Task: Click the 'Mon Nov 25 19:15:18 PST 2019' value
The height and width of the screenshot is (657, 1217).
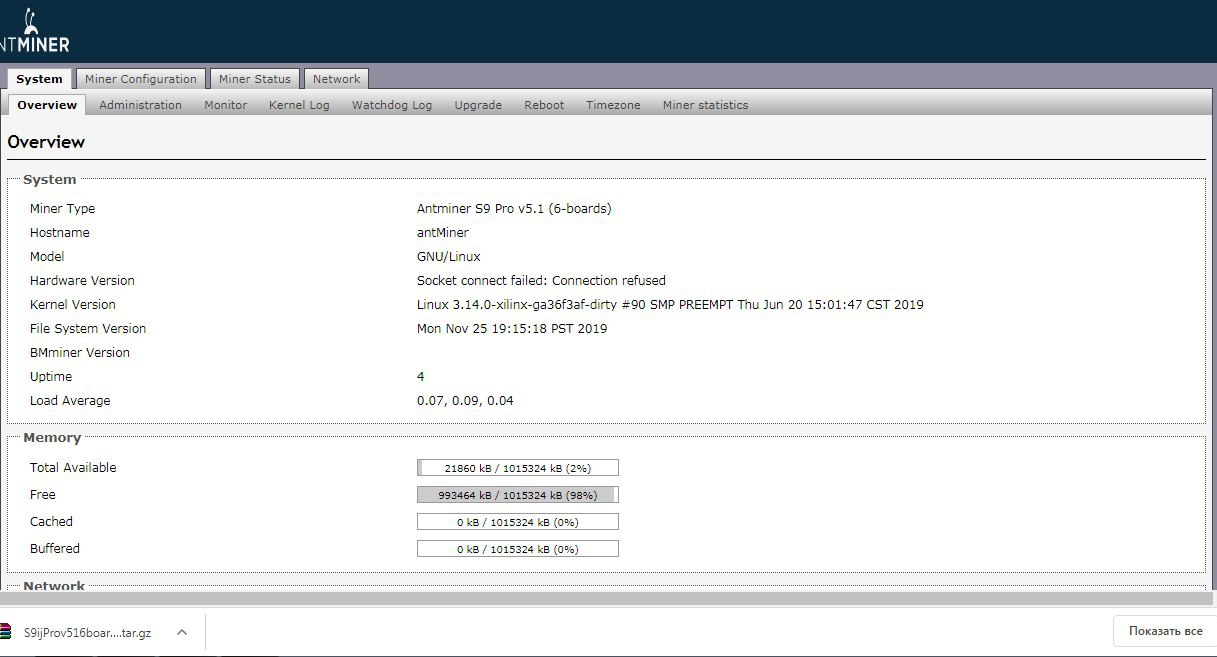Action: tap(512, 329)
